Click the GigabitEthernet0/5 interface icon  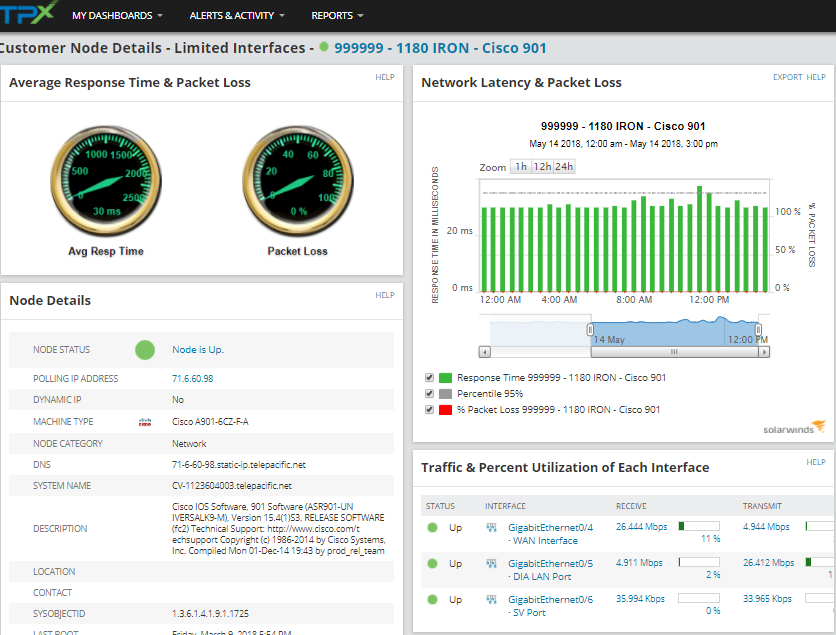(491, 564)
